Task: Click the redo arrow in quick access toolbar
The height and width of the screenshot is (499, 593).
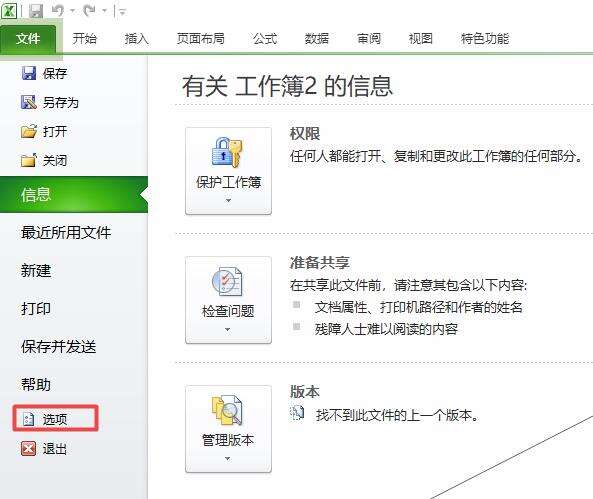Action: point(90,11)
